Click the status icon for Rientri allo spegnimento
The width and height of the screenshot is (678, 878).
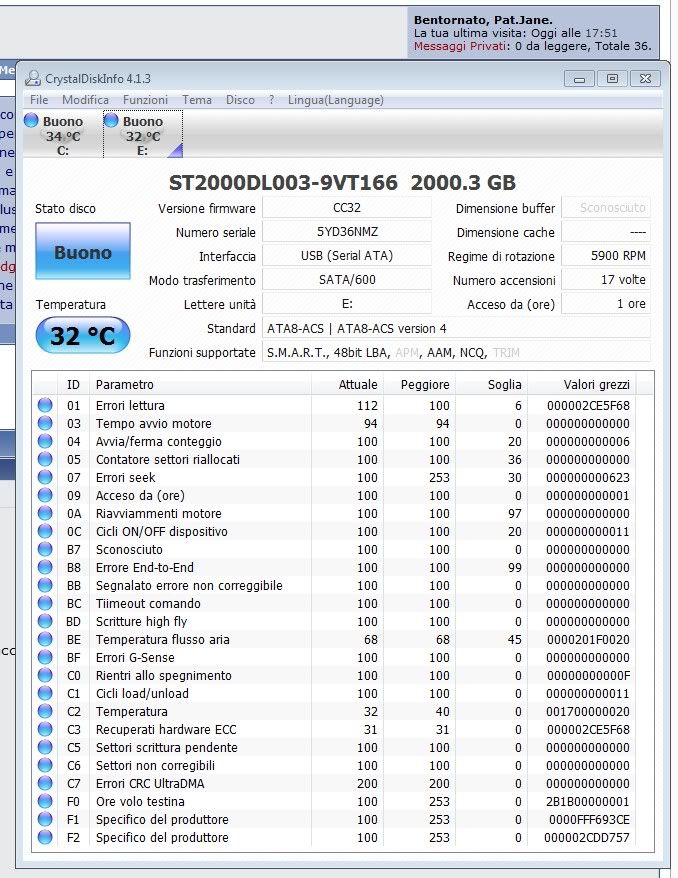point(45,675)
